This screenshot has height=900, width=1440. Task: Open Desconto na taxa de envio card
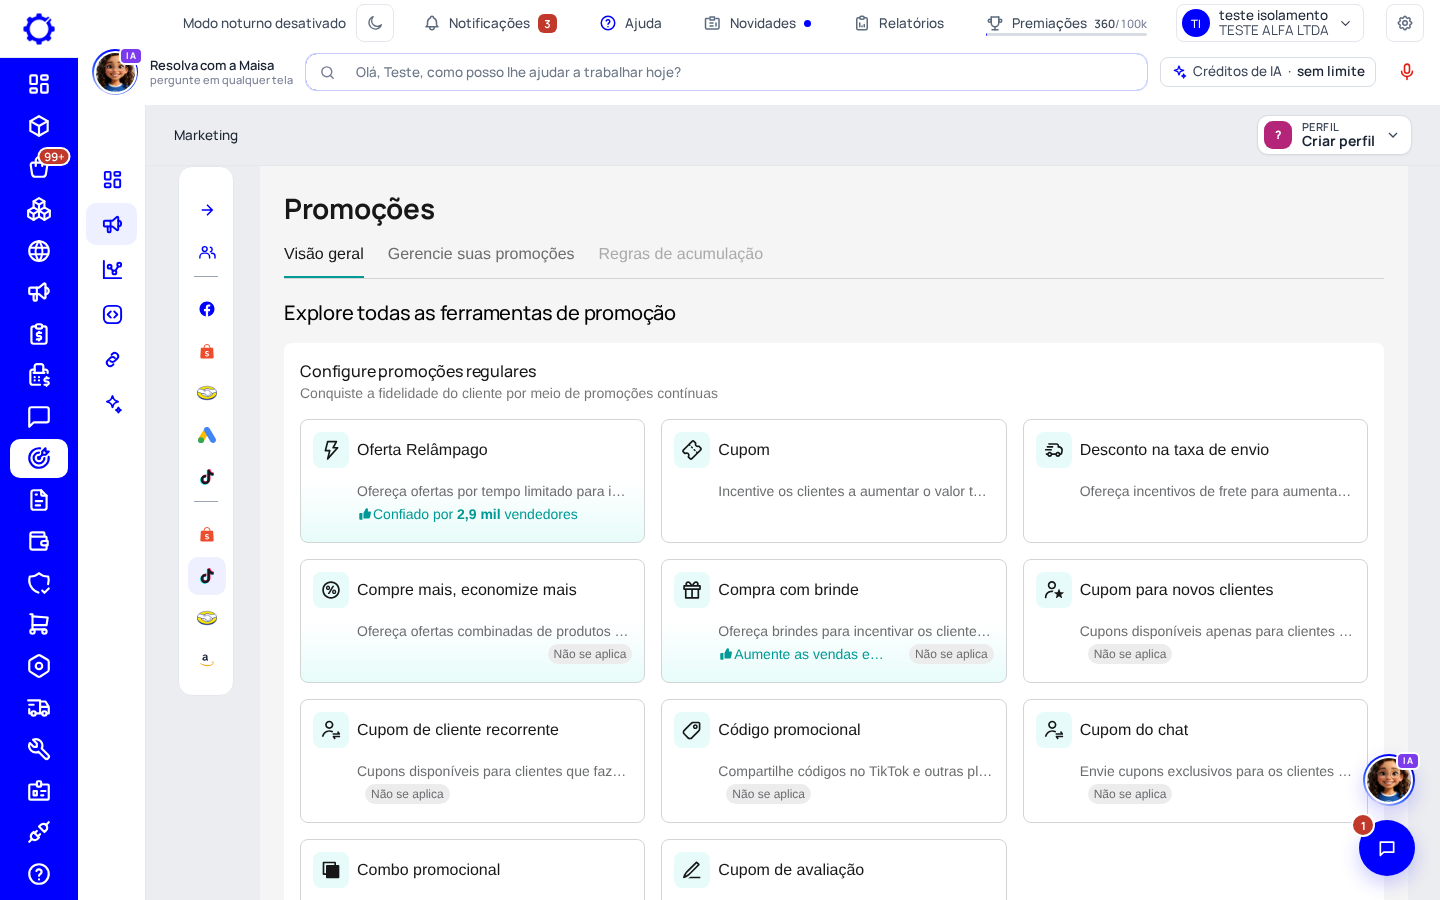click(x=1195, y=481)
